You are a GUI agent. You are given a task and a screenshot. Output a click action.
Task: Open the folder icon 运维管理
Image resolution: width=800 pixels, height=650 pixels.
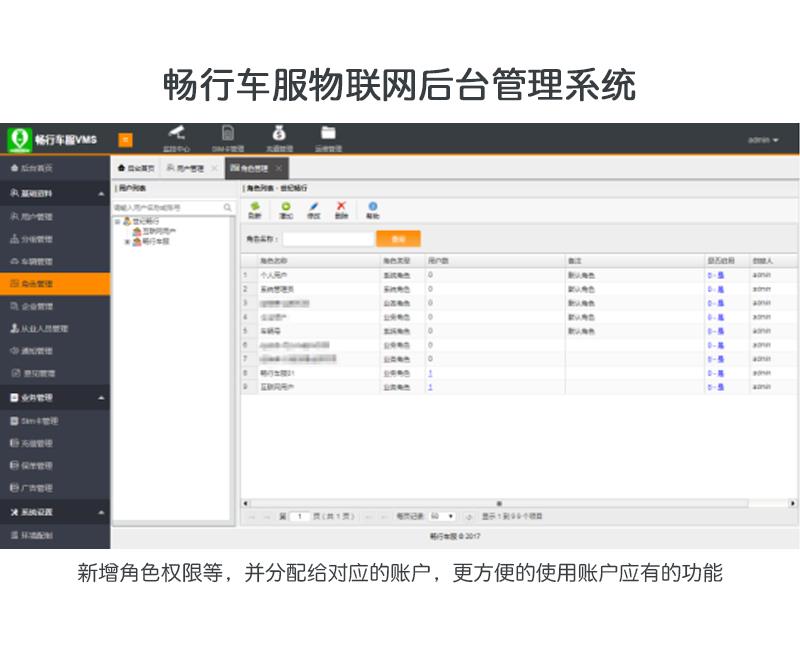pos(328,135)
